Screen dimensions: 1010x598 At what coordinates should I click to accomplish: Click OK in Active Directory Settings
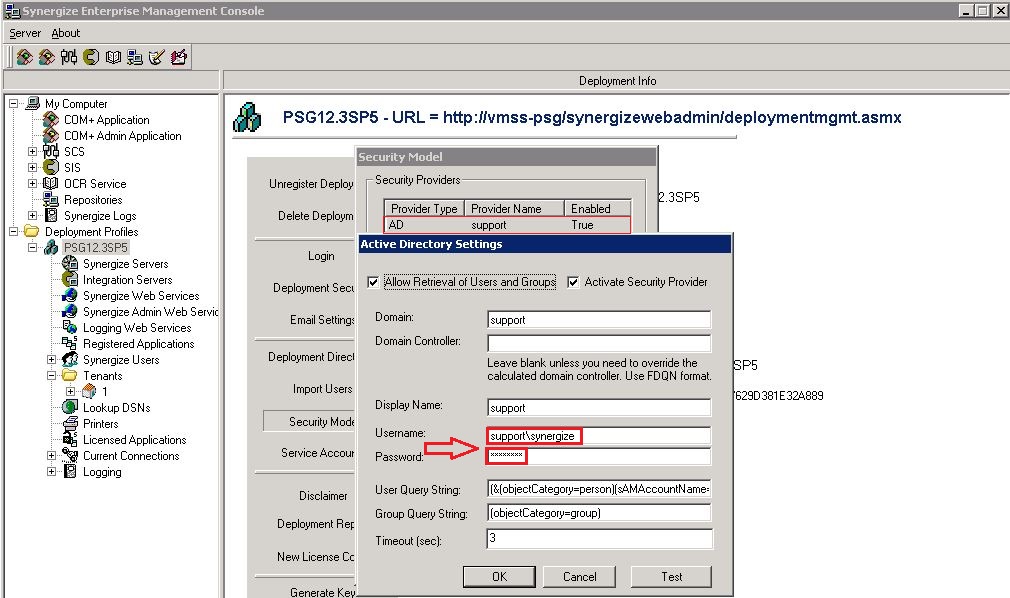(x=499, y=577)
